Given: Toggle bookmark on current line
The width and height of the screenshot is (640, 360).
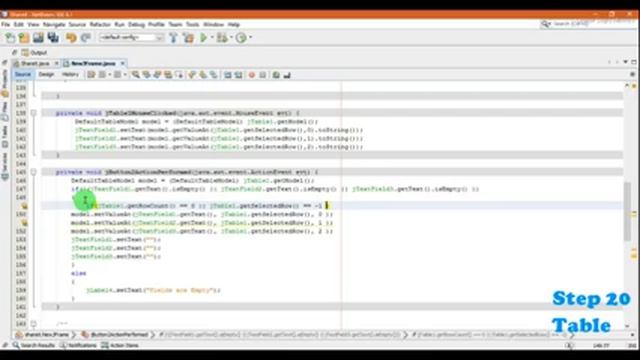Looking at the screenshot, I should tap(213, 75).
